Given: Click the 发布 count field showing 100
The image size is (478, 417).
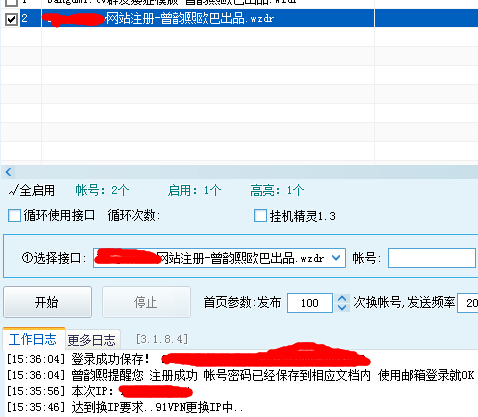Looking at the screenshot, I should [x=310, y=303].
